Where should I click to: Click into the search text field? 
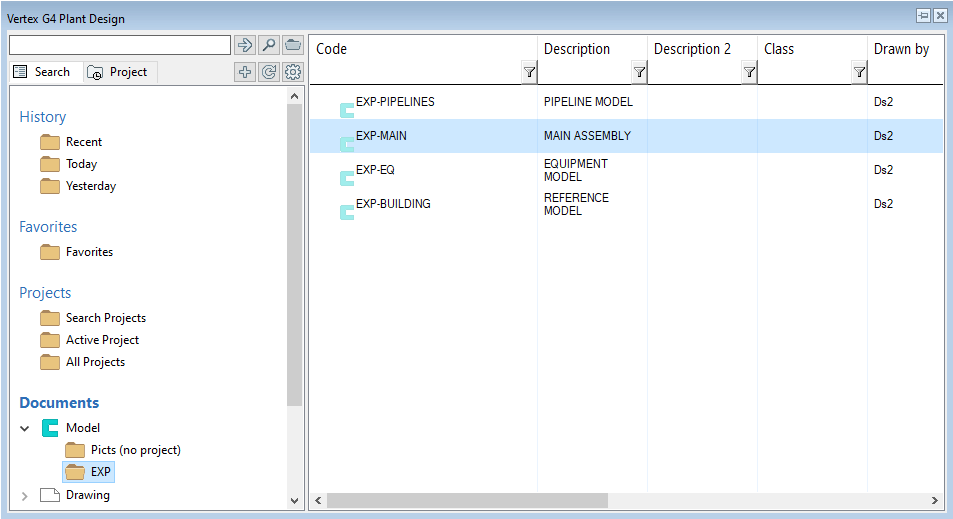point(120,45)
